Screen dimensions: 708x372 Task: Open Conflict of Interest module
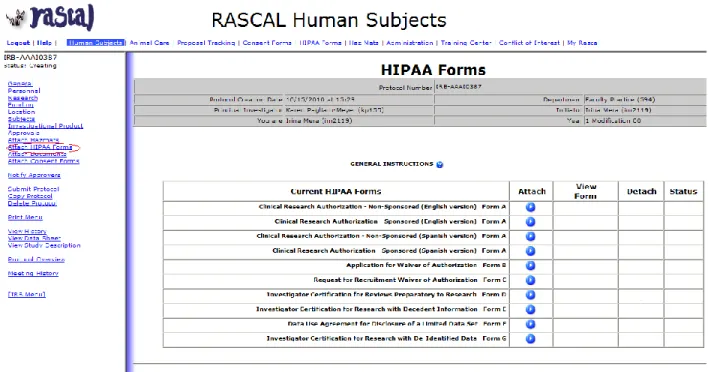(x=529, y=43)
